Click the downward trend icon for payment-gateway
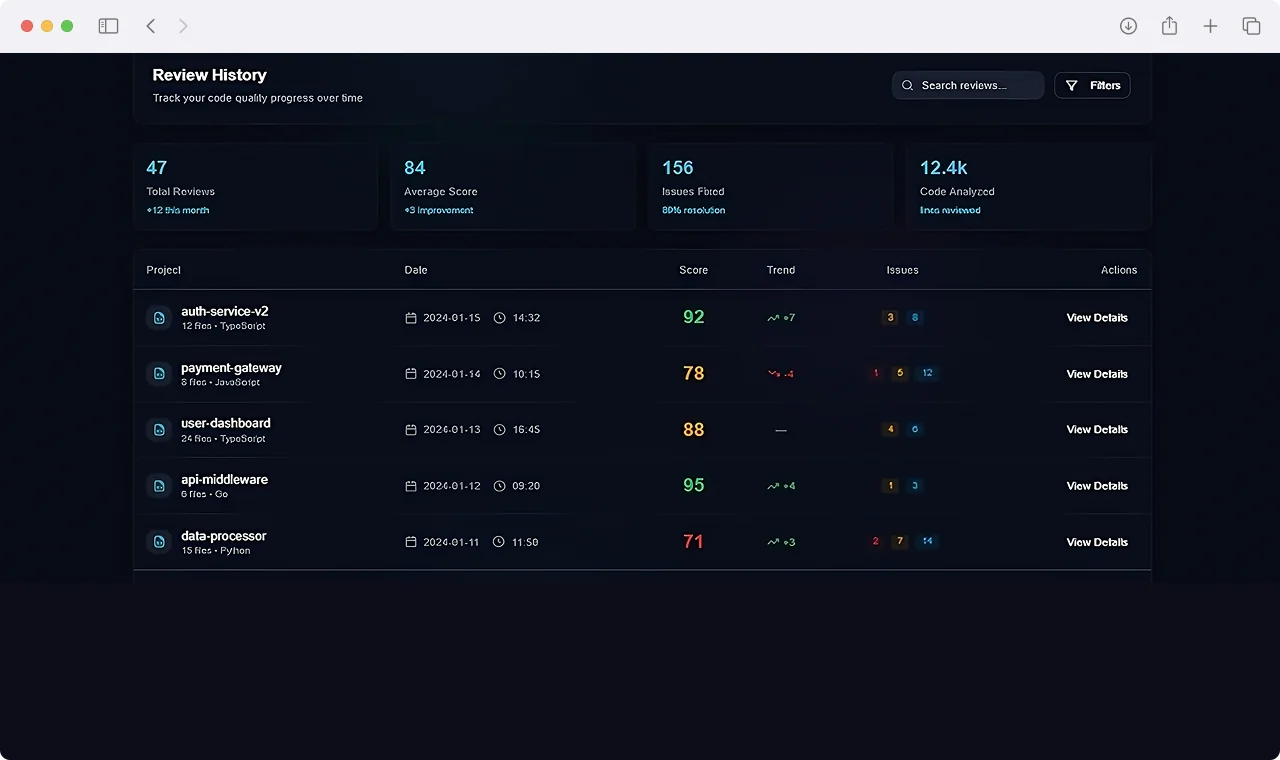1280x760 pixels. coord(773,374)
